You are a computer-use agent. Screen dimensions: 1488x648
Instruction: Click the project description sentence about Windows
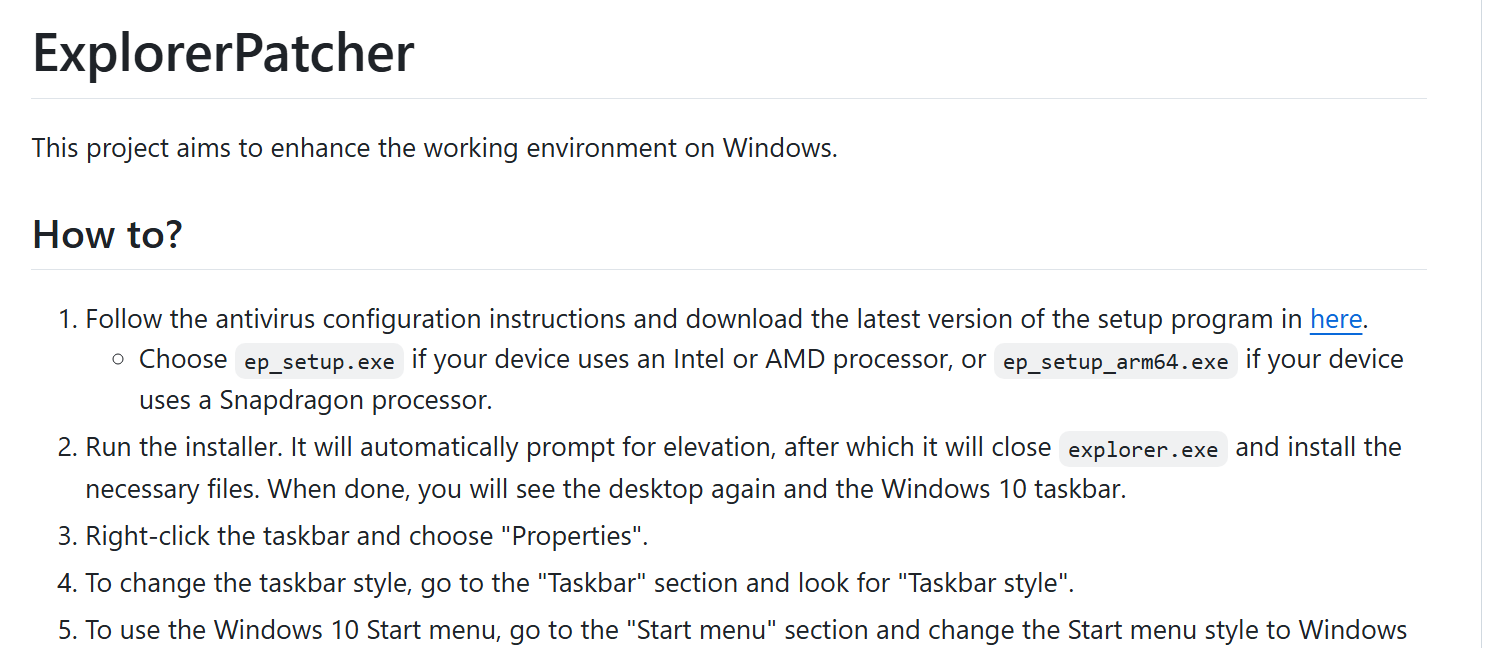434,148
